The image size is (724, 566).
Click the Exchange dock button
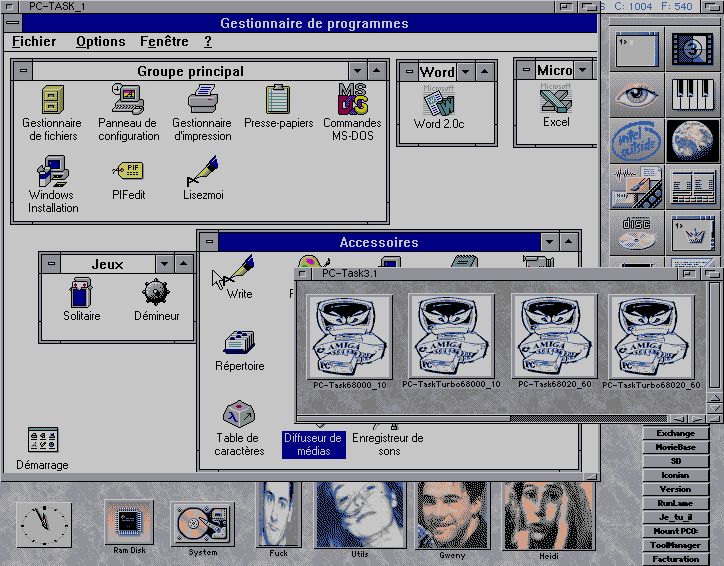point(676,434)
